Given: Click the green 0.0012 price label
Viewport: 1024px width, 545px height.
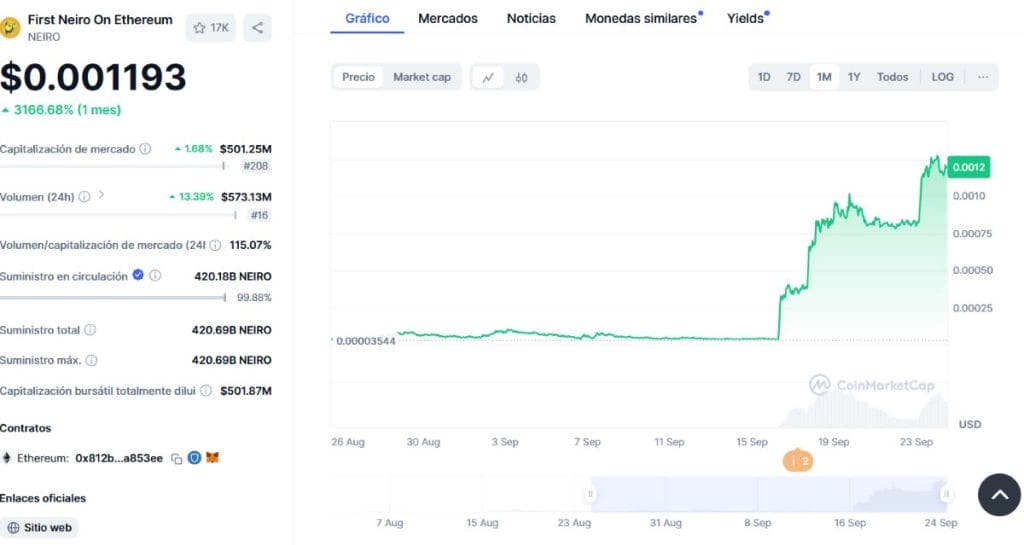Looking at the screenshot, I should 968,167.
